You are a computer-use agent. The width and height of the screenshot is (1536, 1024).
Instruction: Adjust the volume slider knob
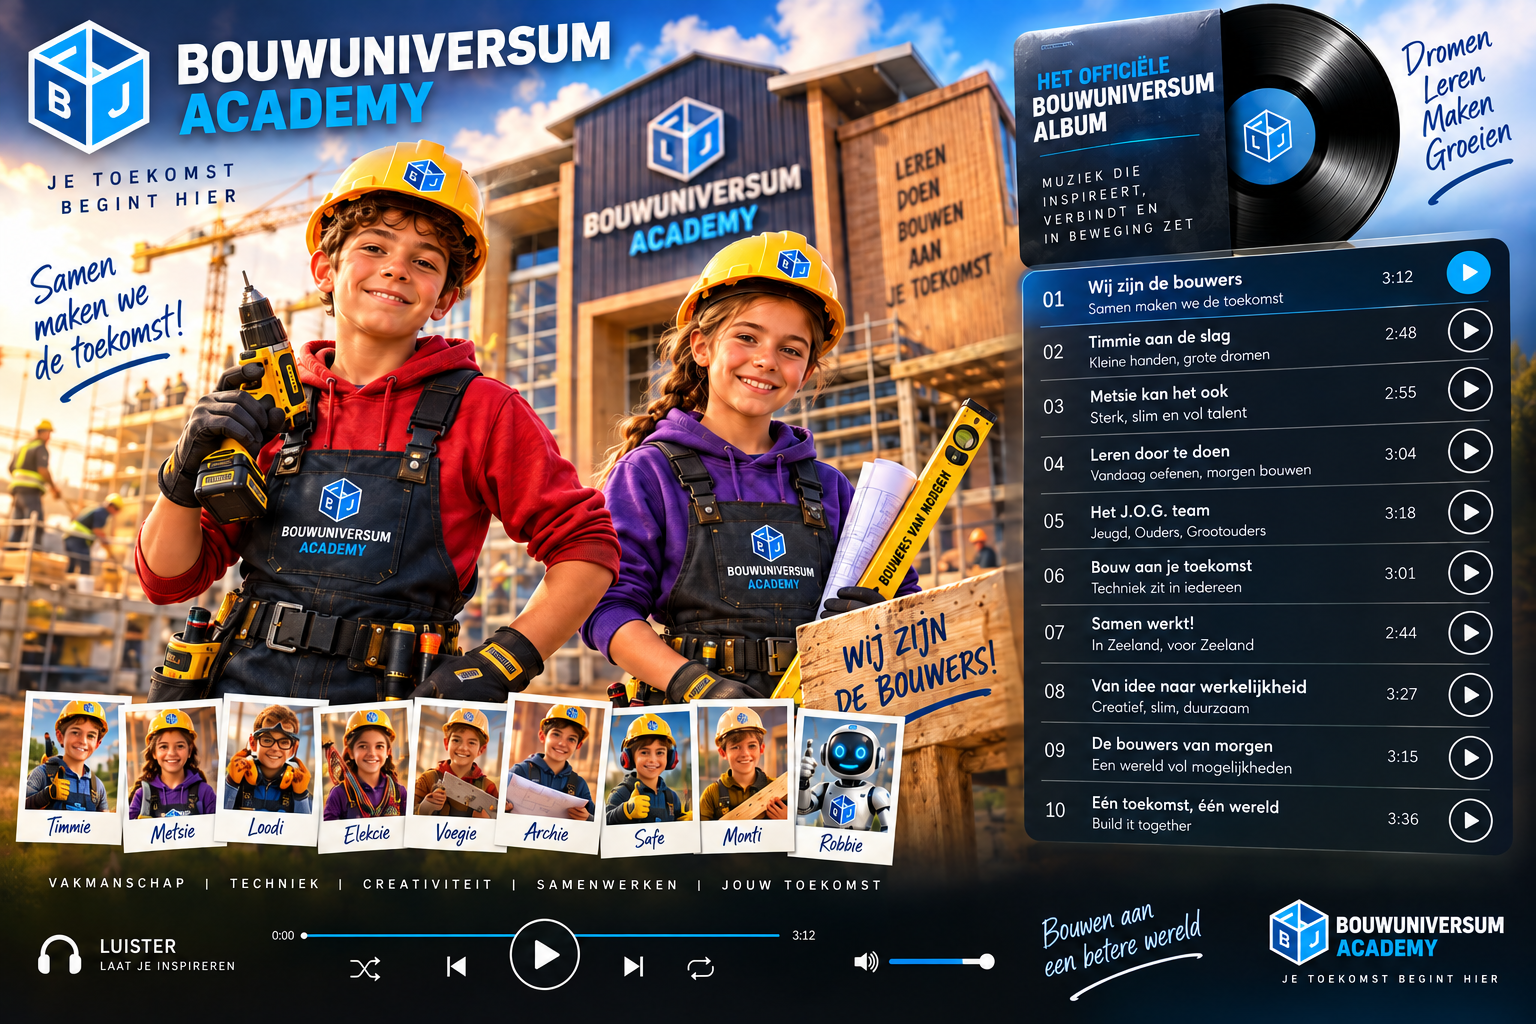[986, 961]
